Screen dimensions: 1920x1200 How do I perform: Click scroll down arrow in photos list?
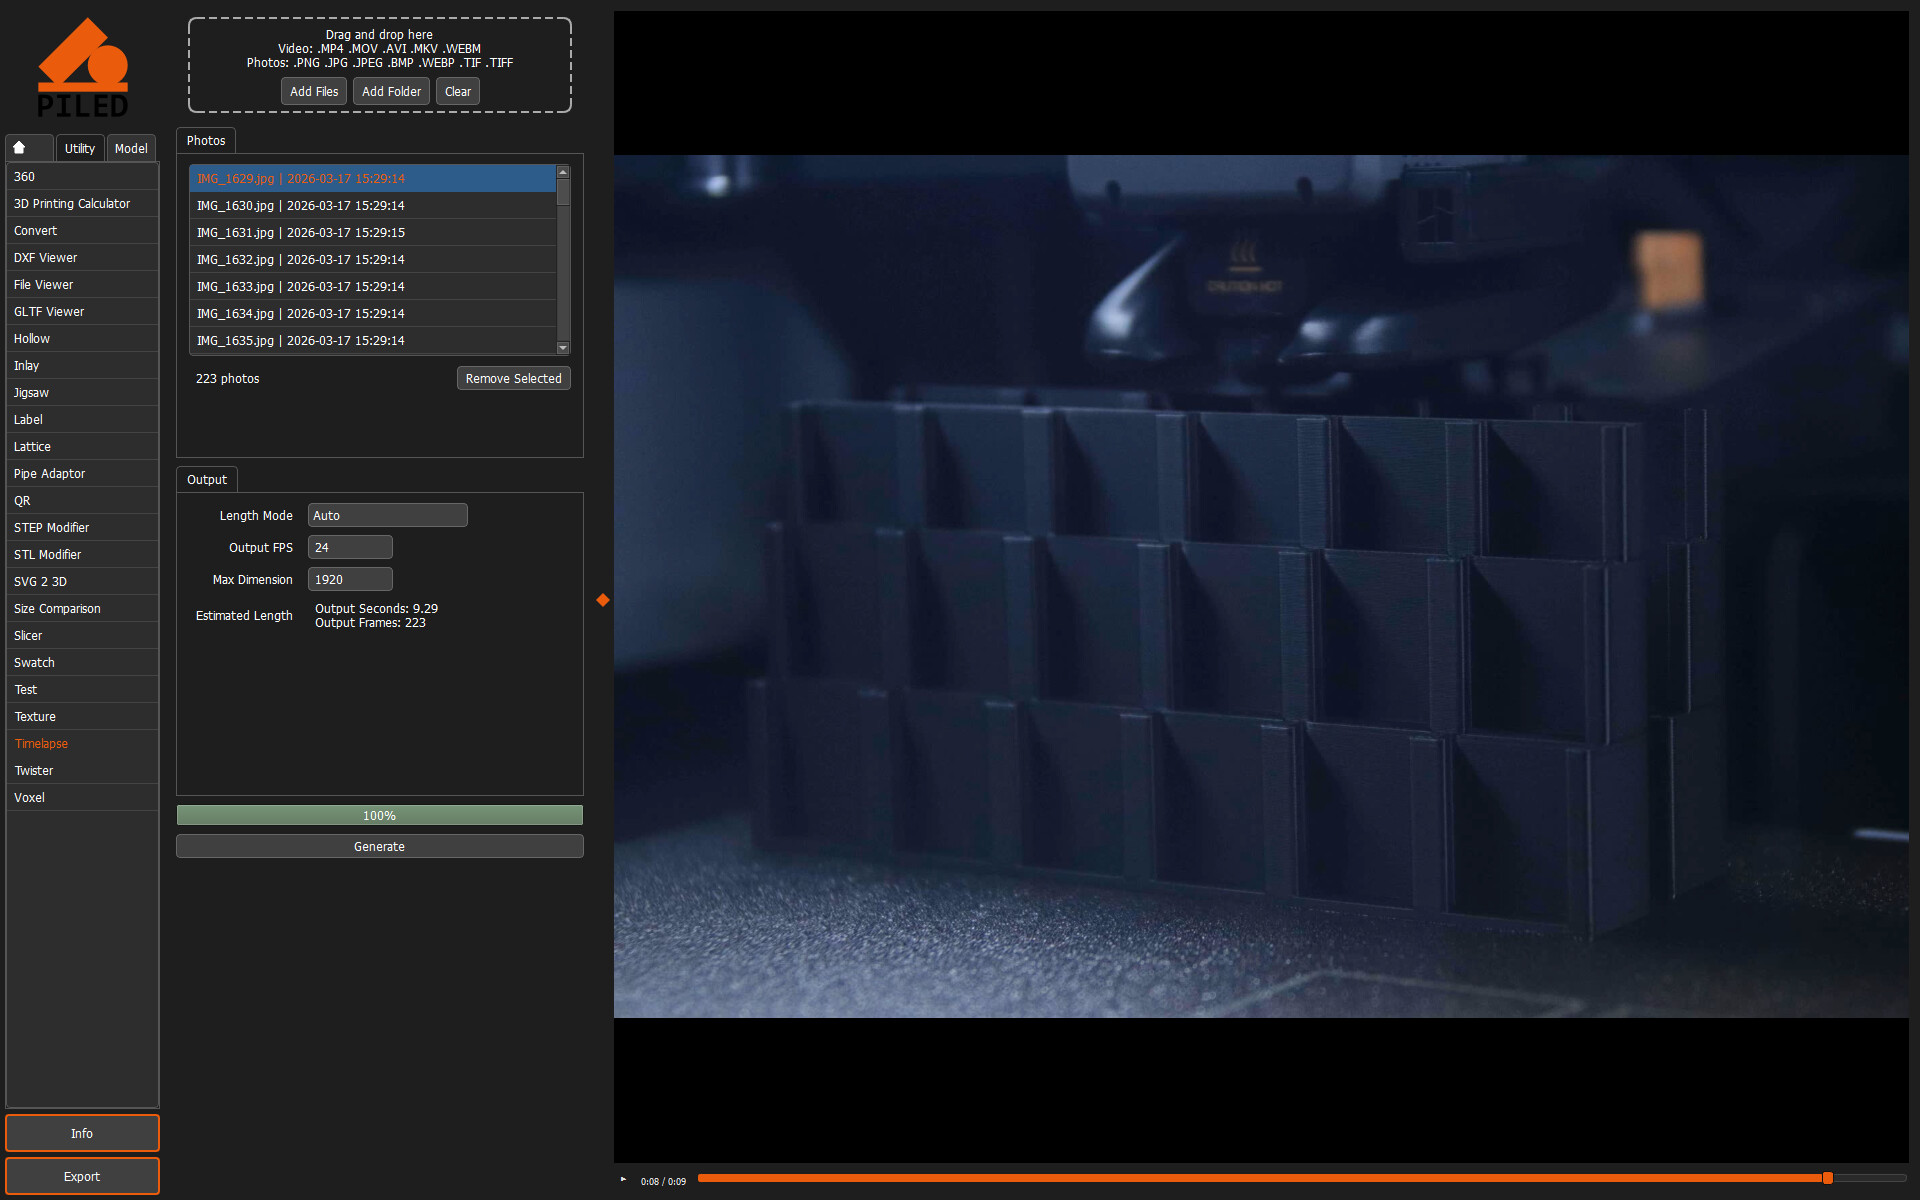[563, 348]
